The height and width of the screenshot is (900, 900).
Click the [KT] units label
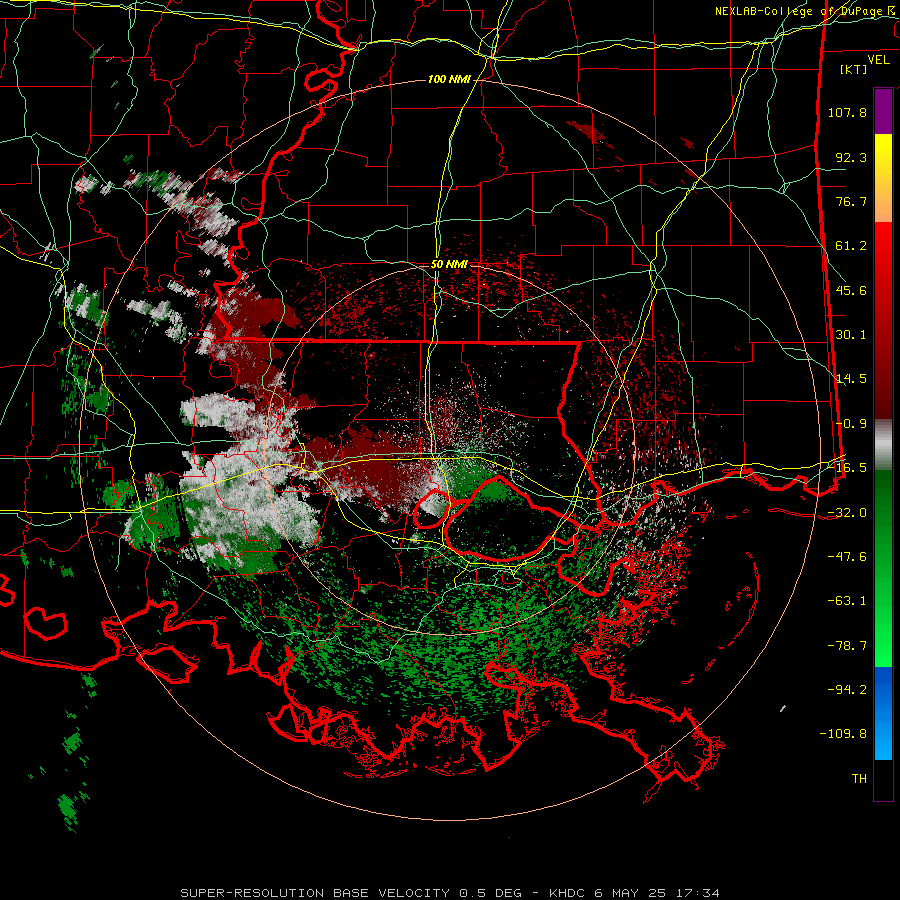click(x=853, y=69)
